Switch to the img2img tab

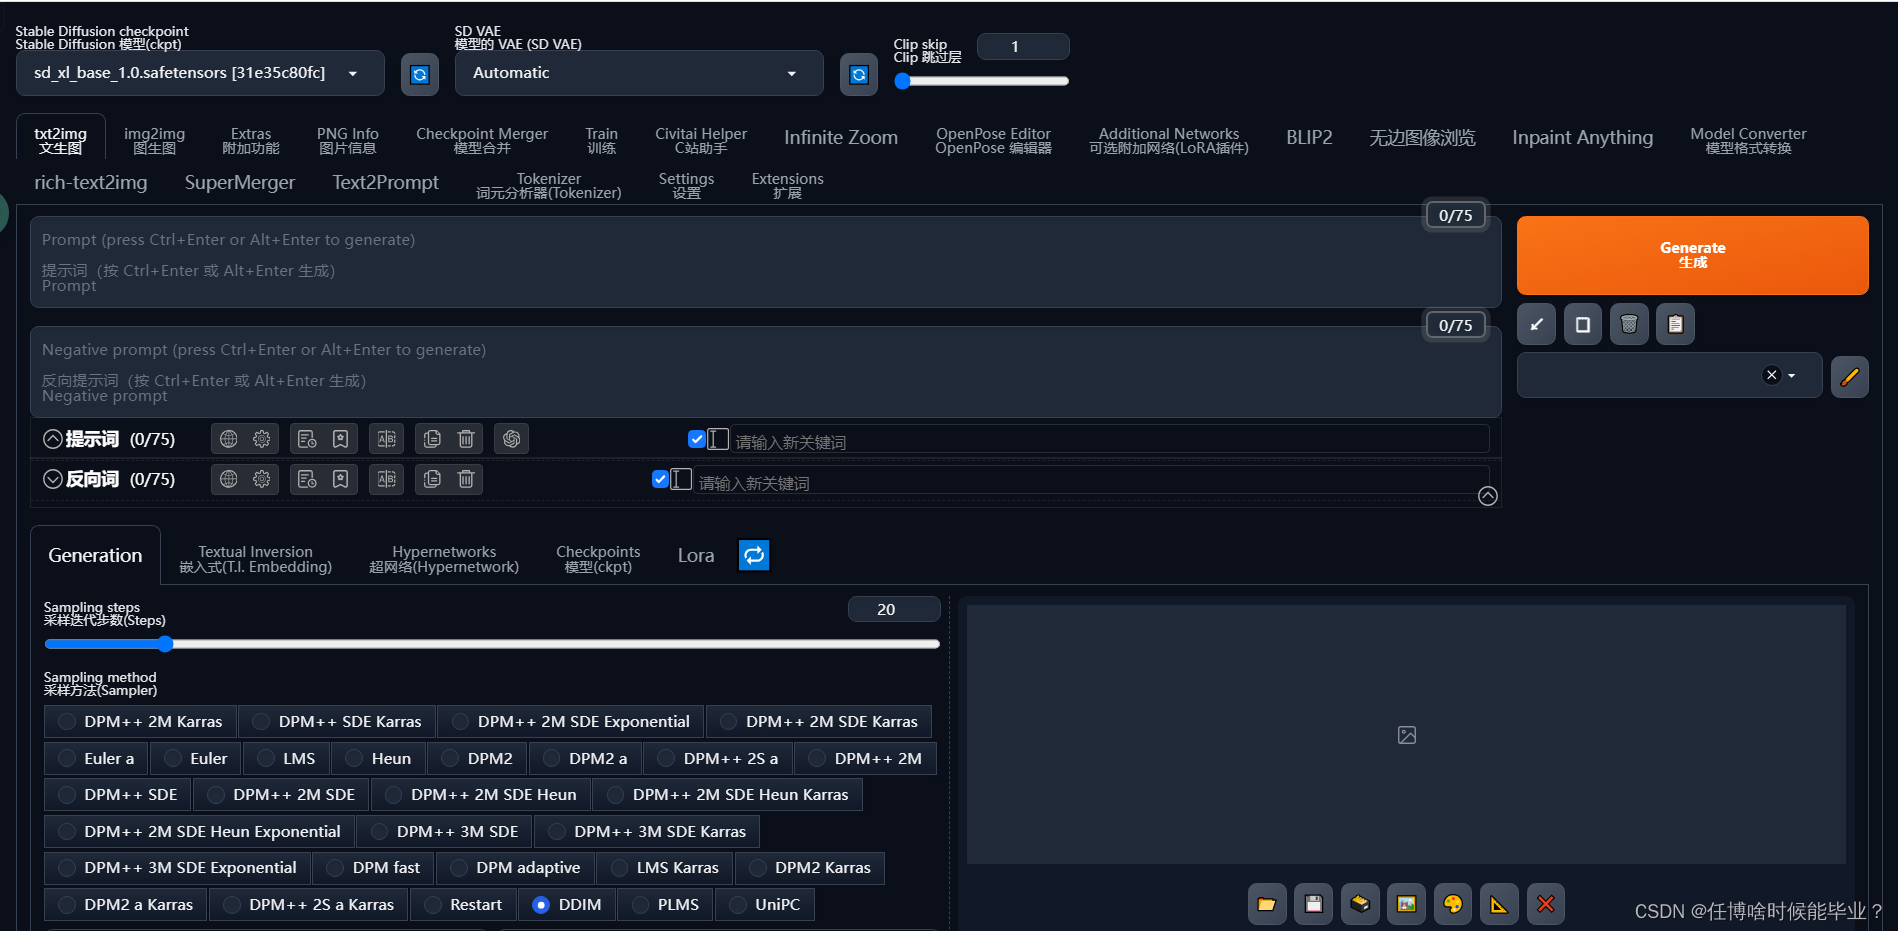pyautogui.click(x=154, y=140)
